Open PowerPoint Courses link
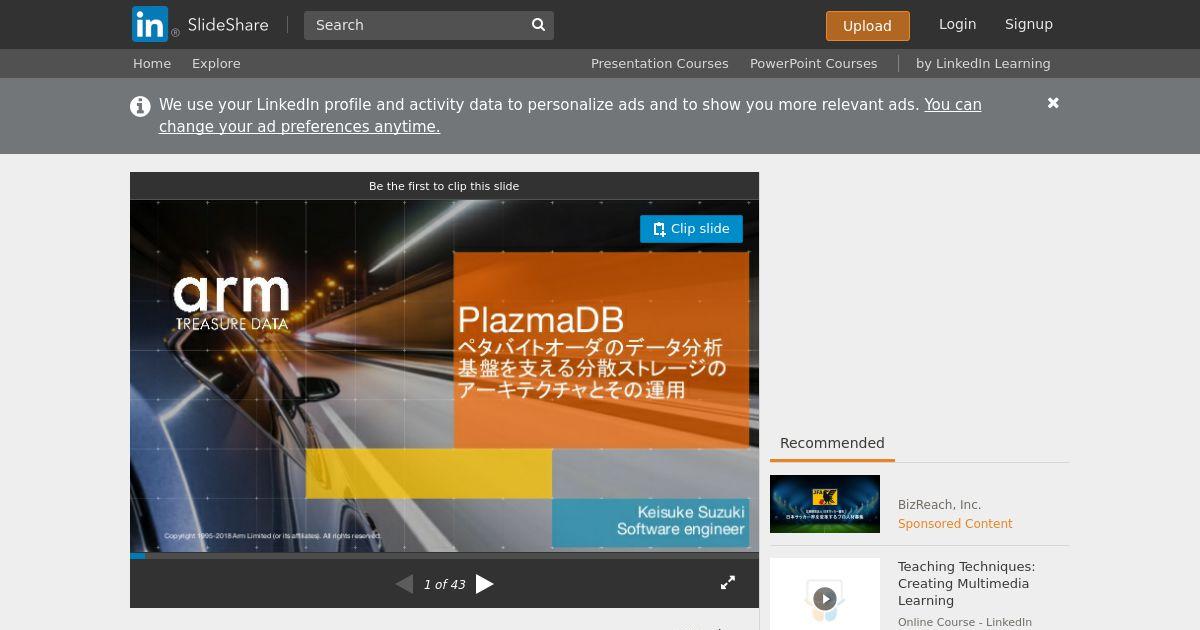 [x=813, y=63]
